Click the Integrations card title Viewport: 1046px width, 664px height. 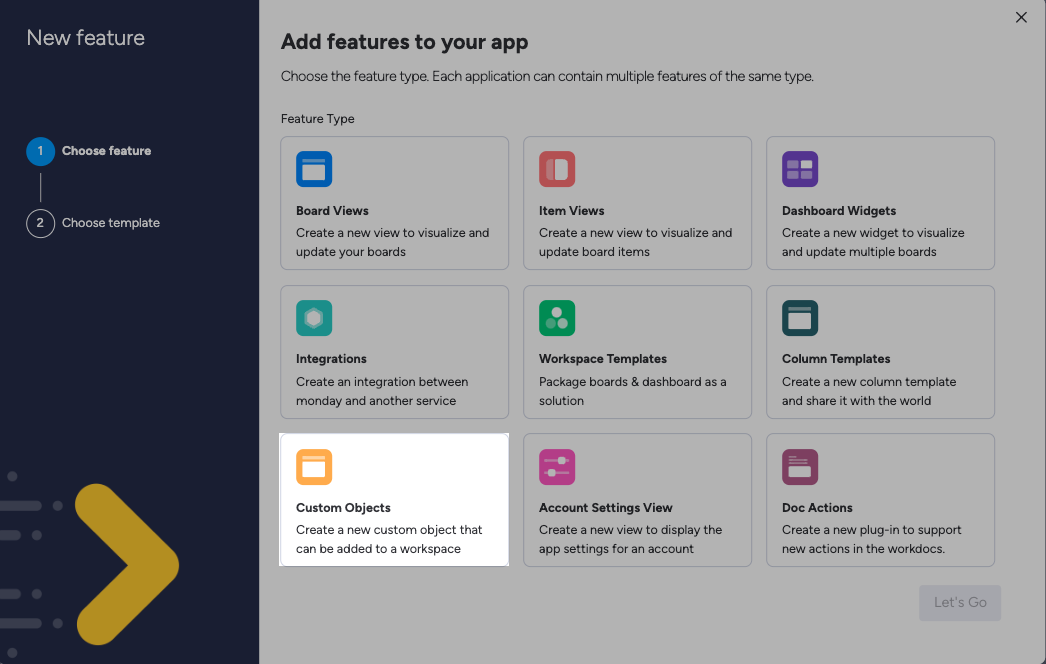click(x=331, y=359)
